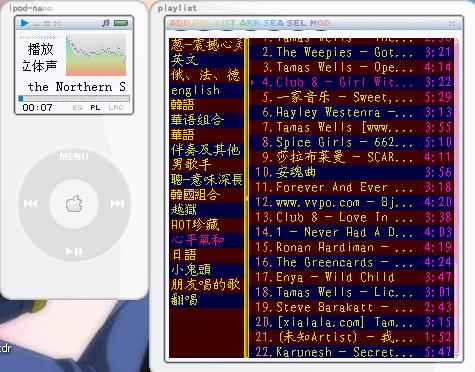Select track 12 www.vvpo.com
This screenshot has width=475, height=372.
point(352,202)
